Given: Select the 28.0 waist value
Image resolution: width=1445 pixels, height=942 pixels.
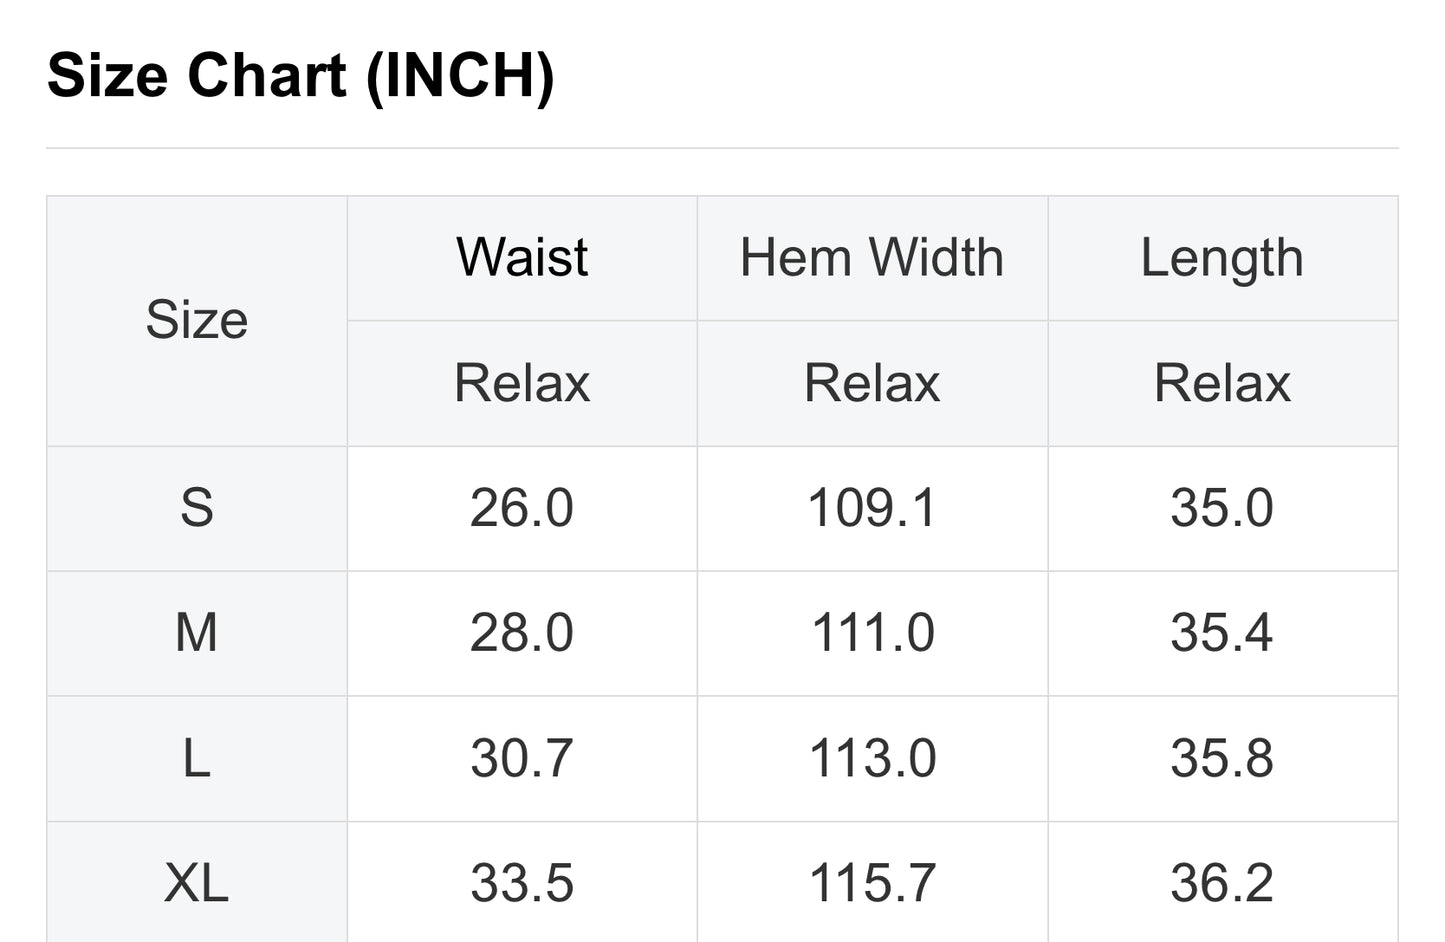Looking at the screenshot, I should [x=522, y=633].
